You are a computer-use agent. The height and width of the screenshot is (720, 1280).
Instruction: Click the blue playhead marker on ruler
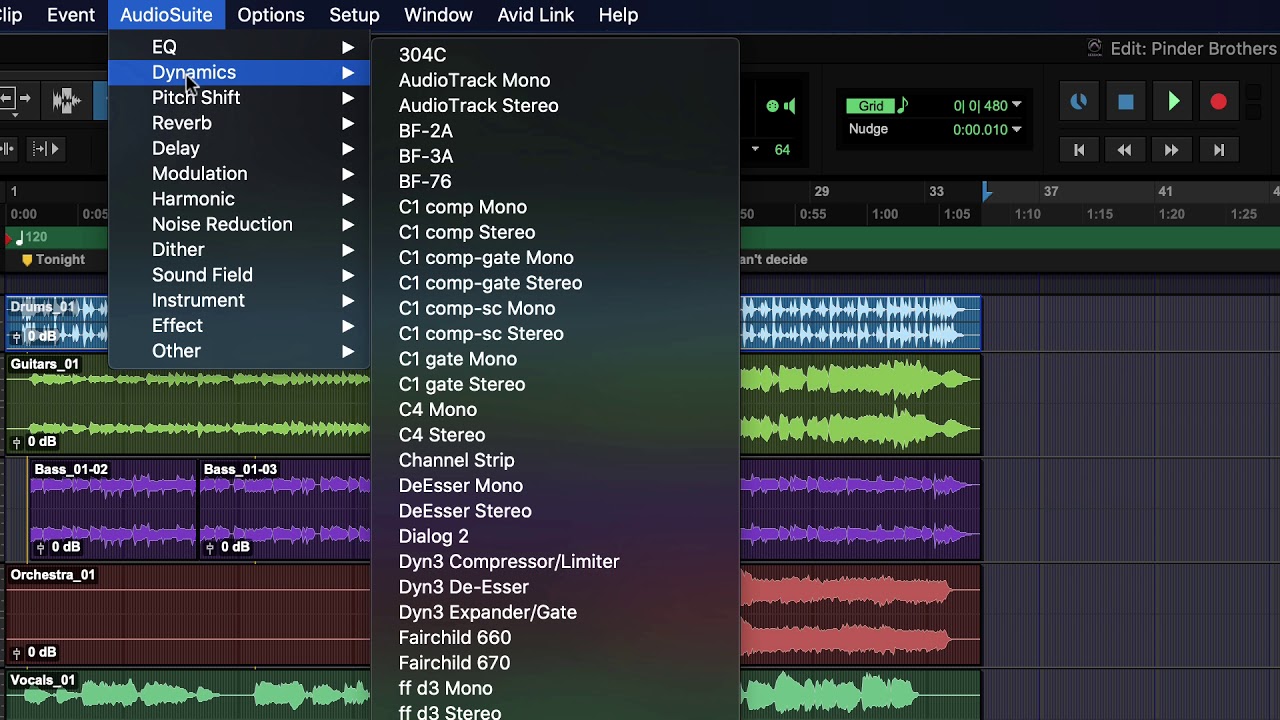(987, 191)
